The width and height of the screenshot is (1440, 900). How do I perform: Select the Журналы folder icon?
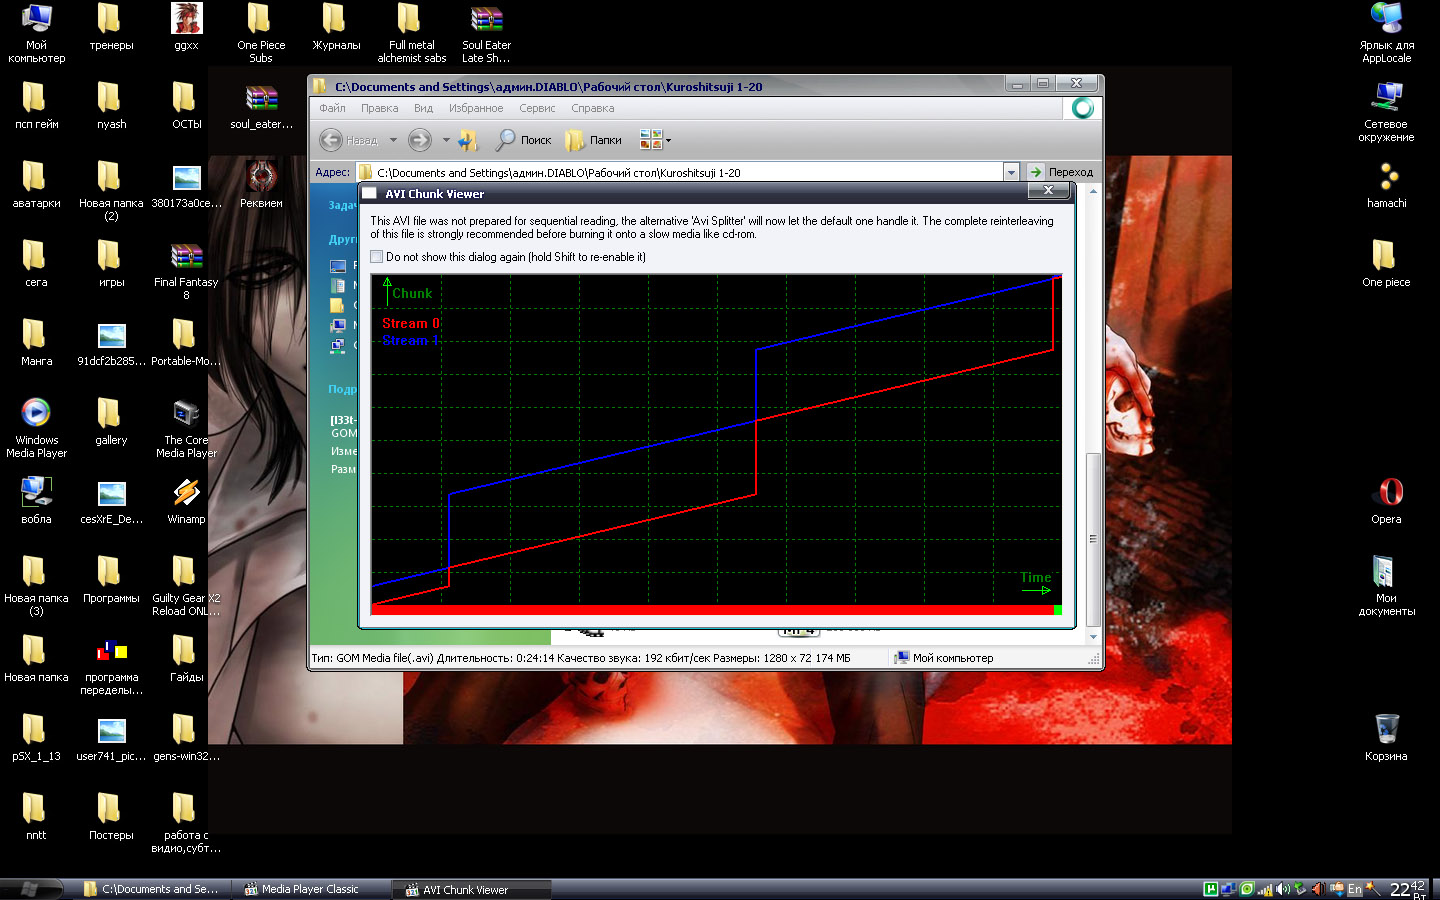336,27
